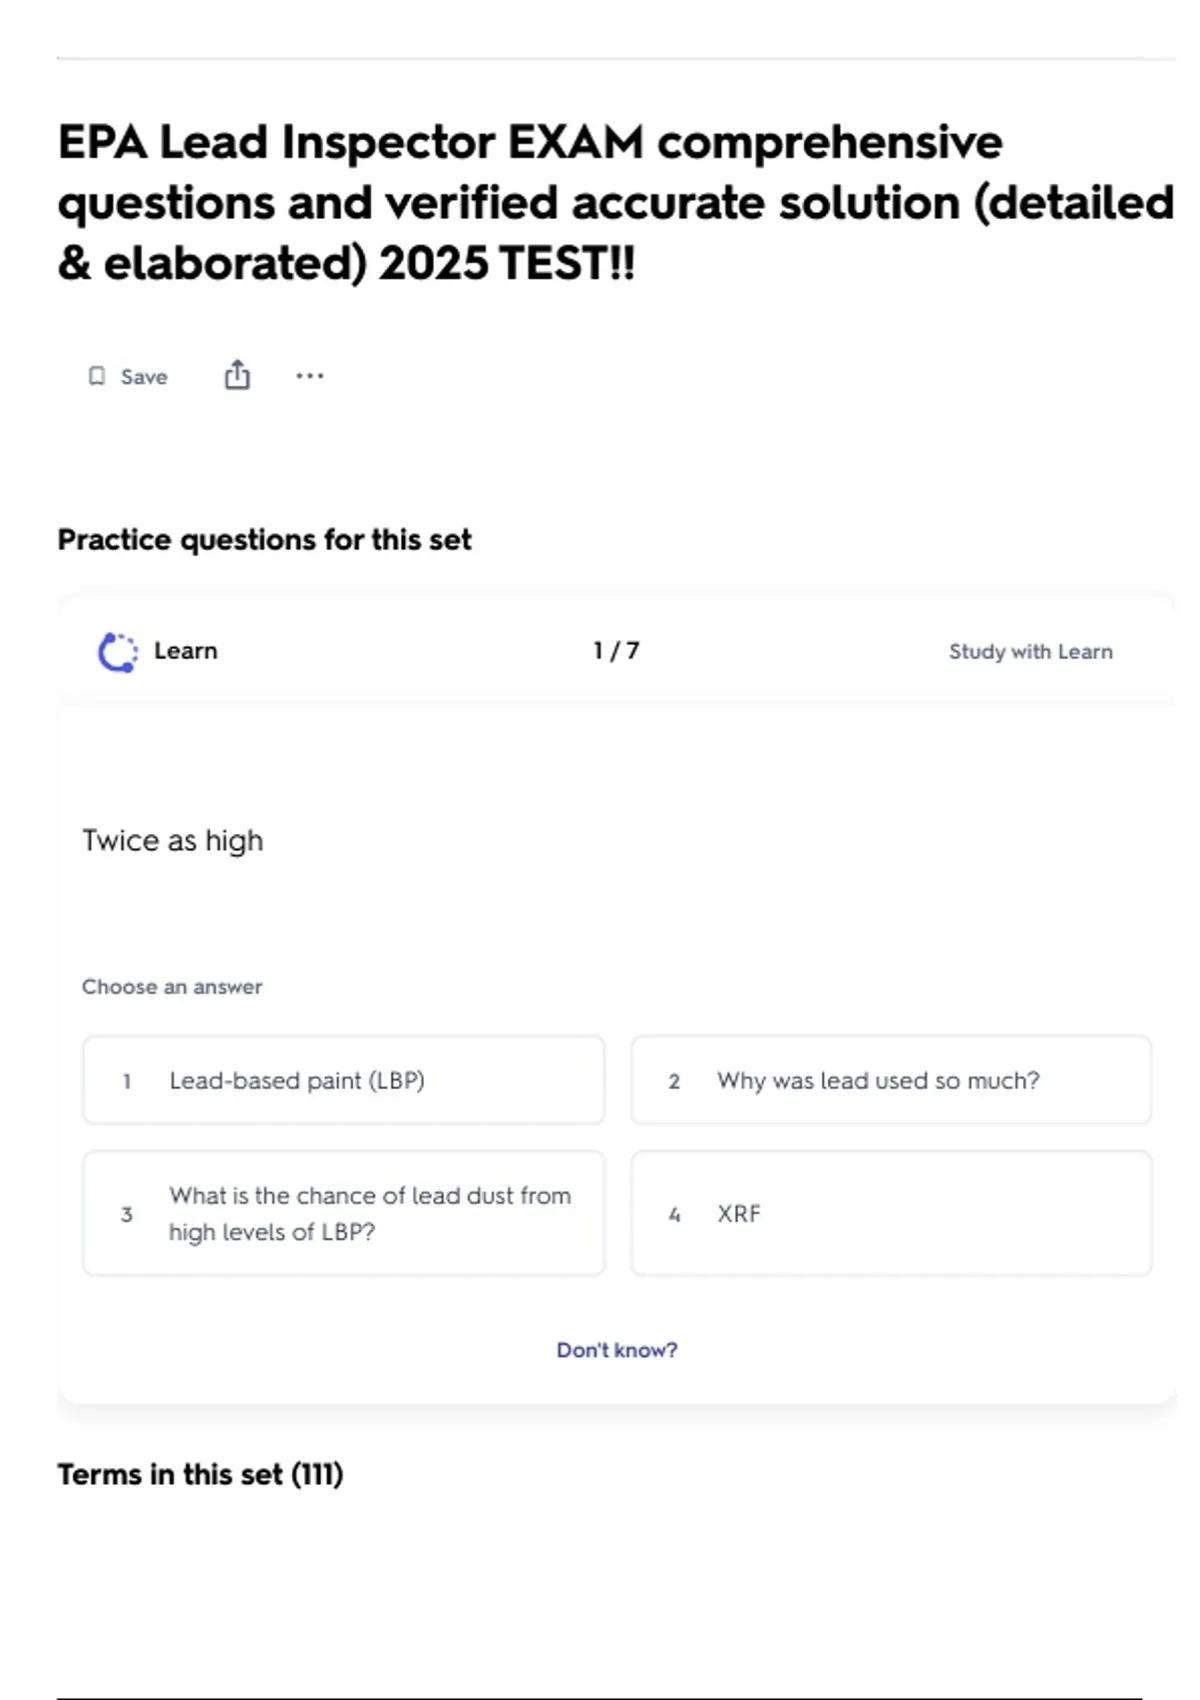Click the Choose an answer label

(x=172, y=987)
